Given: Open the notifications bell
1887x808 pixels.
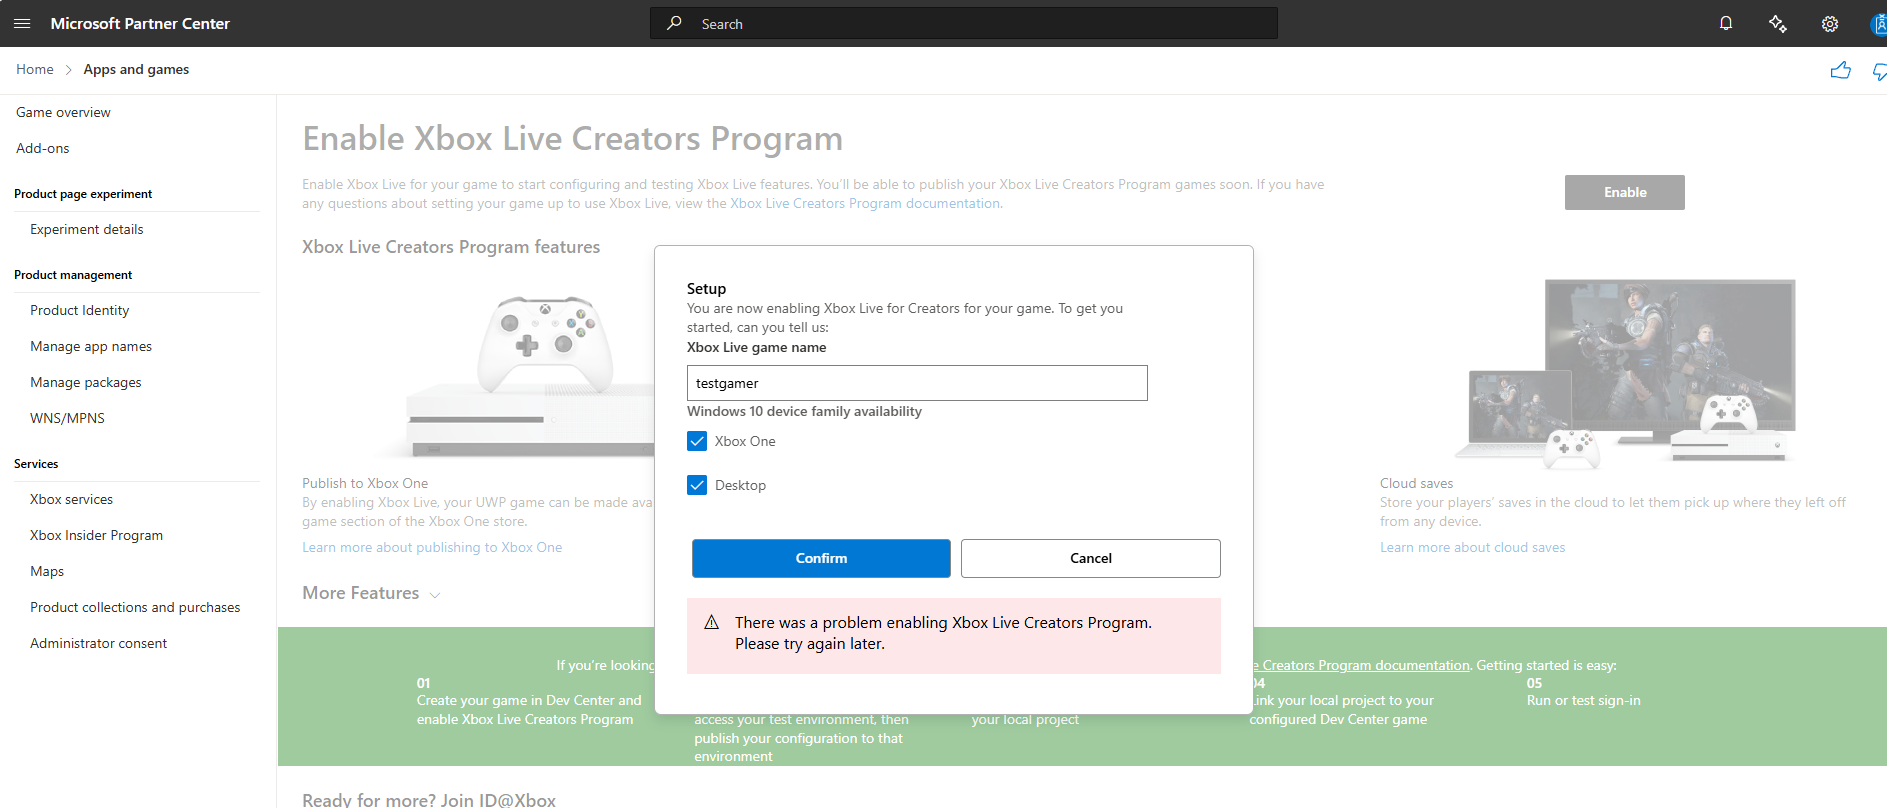Looking at the screenshot, I should click(x=1726, y=23).
